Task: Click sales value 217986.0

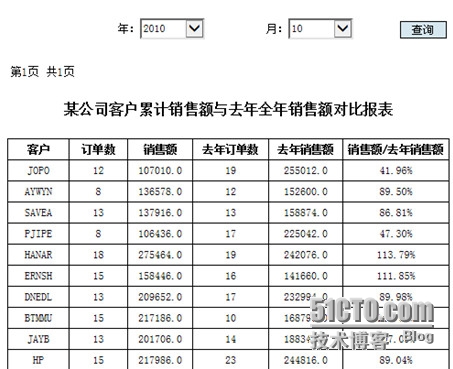Action: [x=160, y=360]
